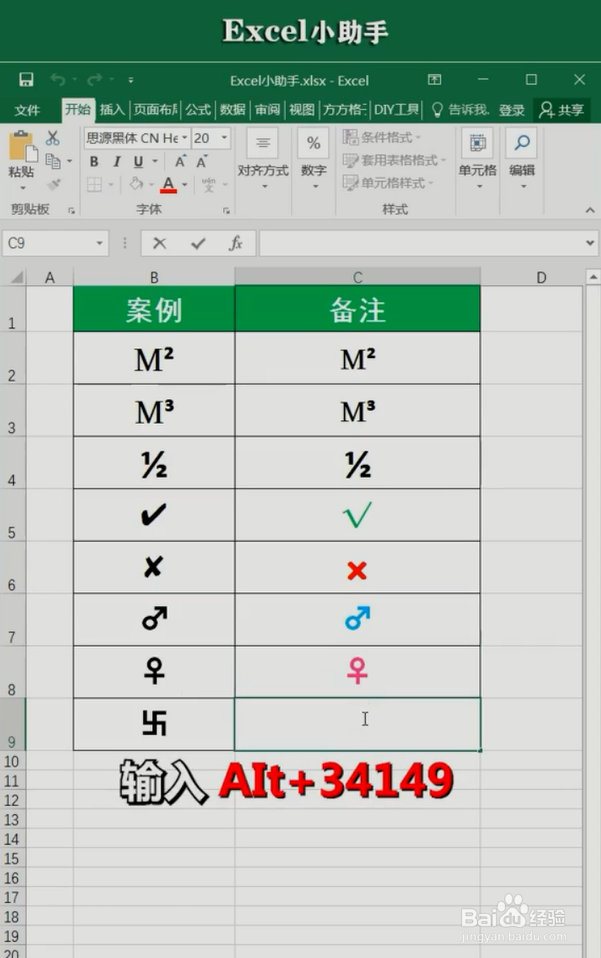Click the vertical scrollbar up arrow

(x=592, y=277)
